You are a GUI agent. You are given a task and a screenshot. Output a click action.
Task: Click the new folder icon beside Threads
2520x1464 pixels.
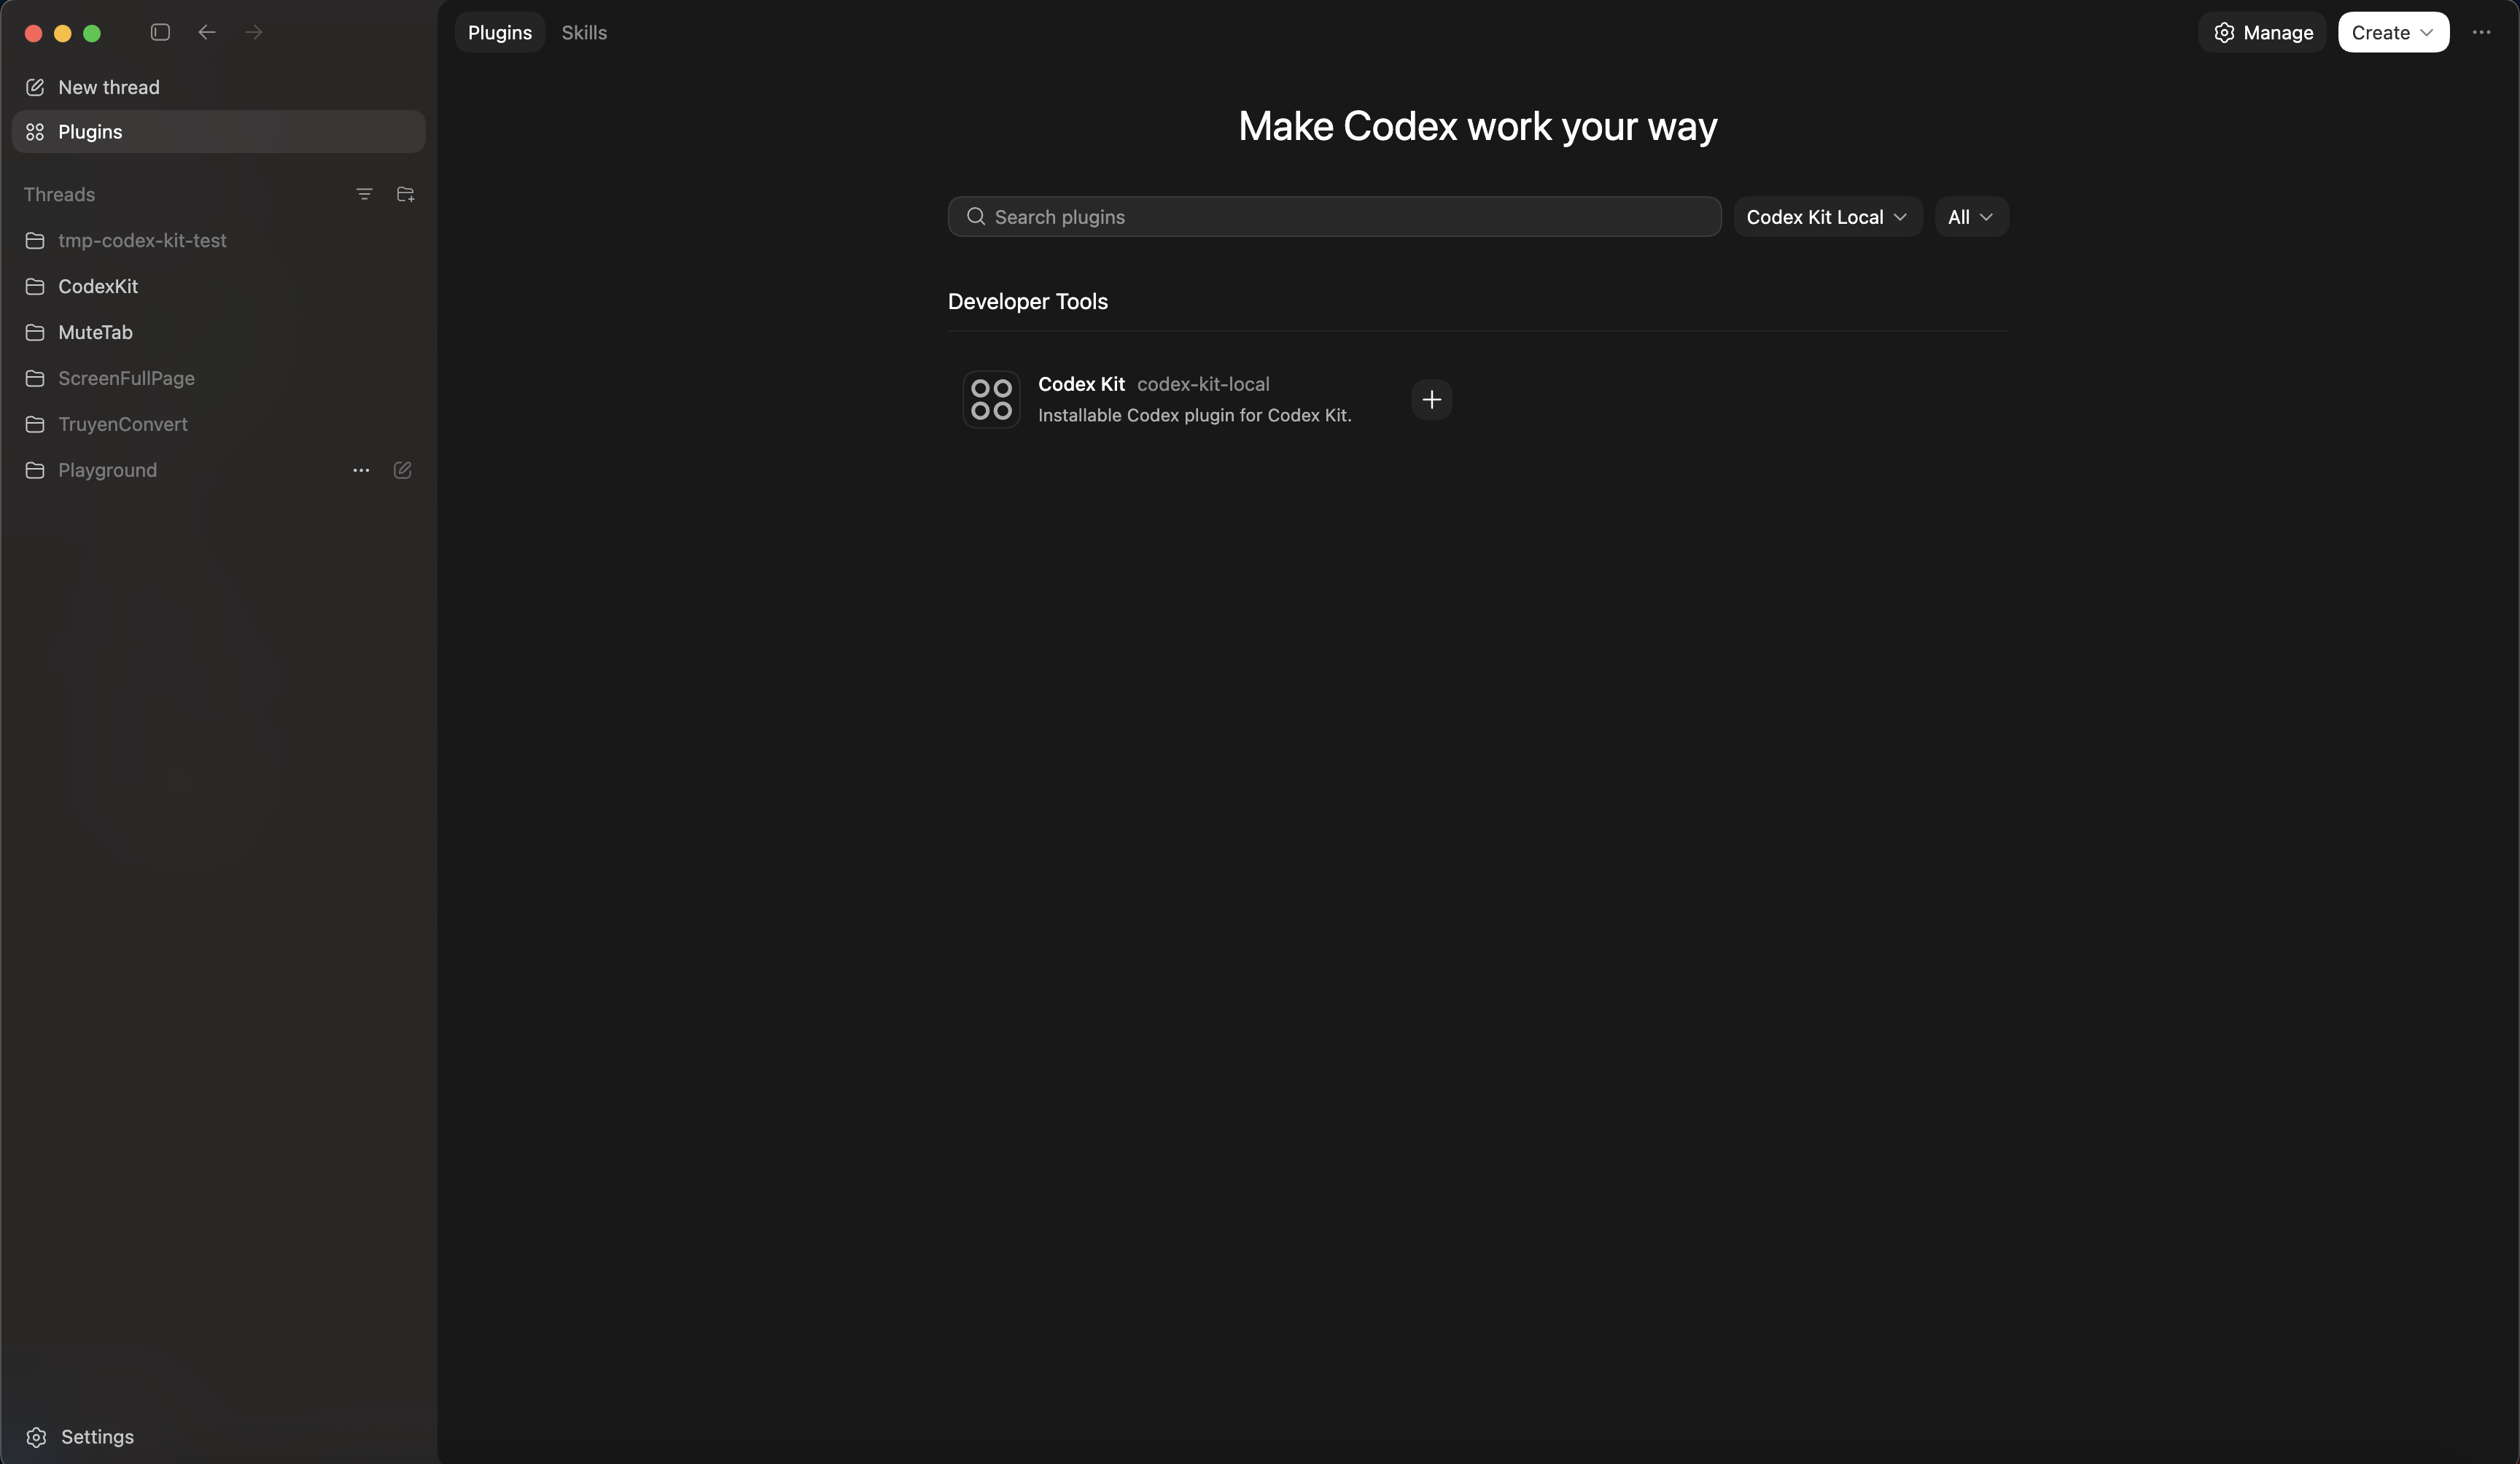pos(405,194)
